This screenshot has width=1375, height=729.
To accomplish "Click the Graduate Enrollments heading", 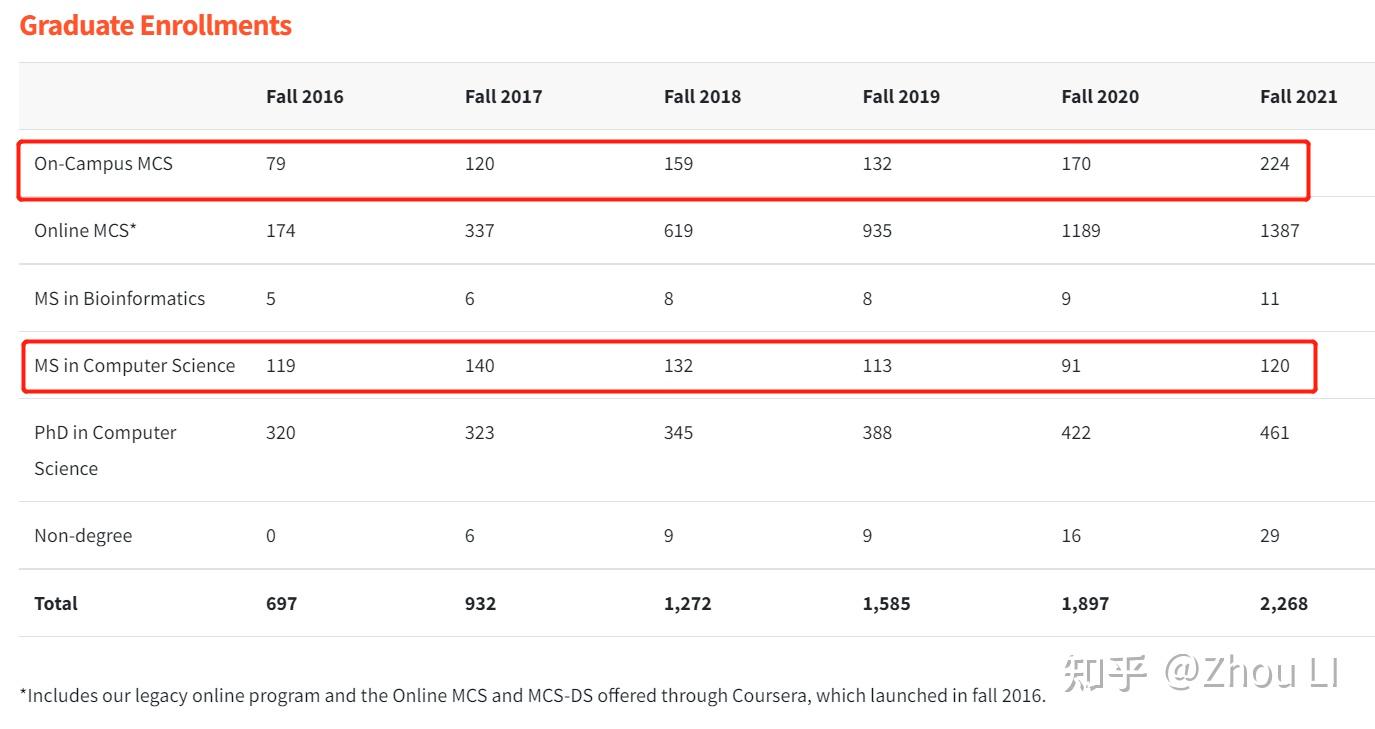I will (155, 25).
